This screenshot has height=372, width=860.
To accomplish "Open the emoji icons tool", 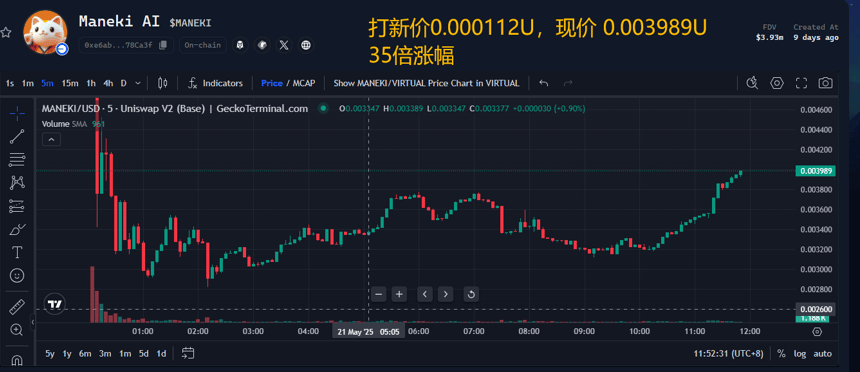I will coord(17,275).
